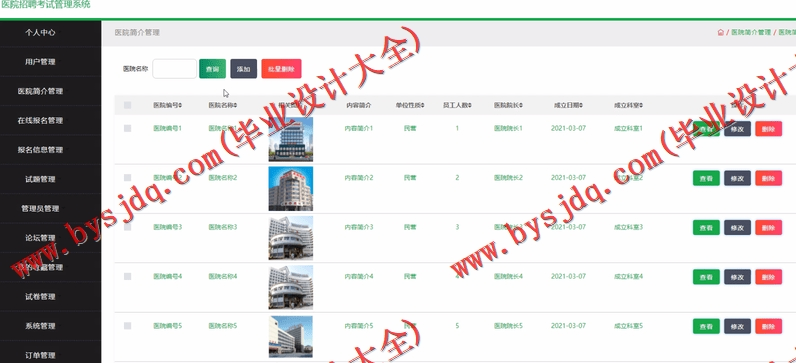Screen dimensions: 796x363
Task: Open the hospital image thumbnail in row 医院名称2
Action: pos(291,188)
